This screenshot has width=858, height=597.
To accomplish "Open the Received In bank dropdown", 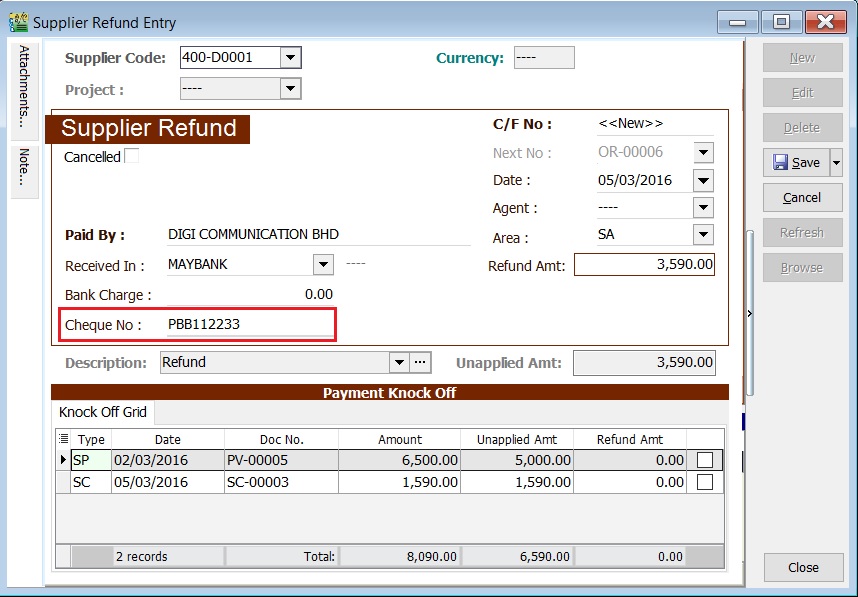I will coord(322,265).
